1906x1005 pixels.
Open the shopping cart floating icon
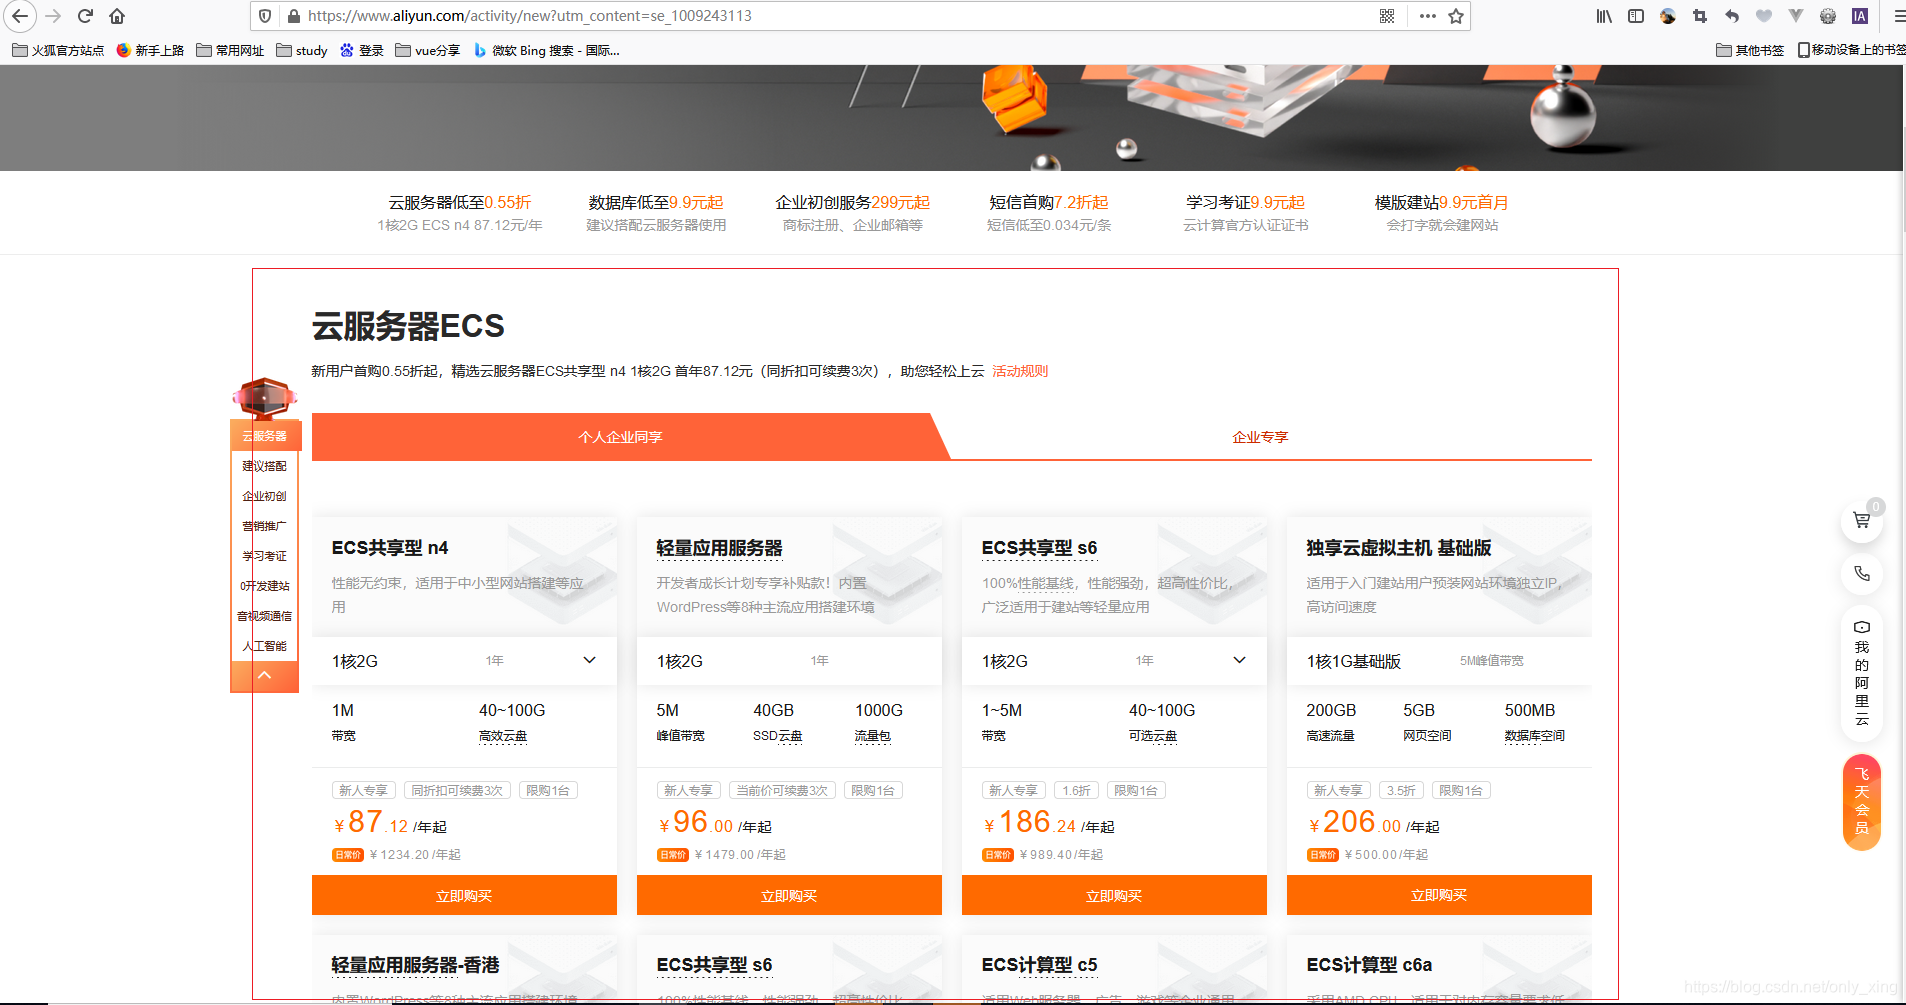[1862, 520]
